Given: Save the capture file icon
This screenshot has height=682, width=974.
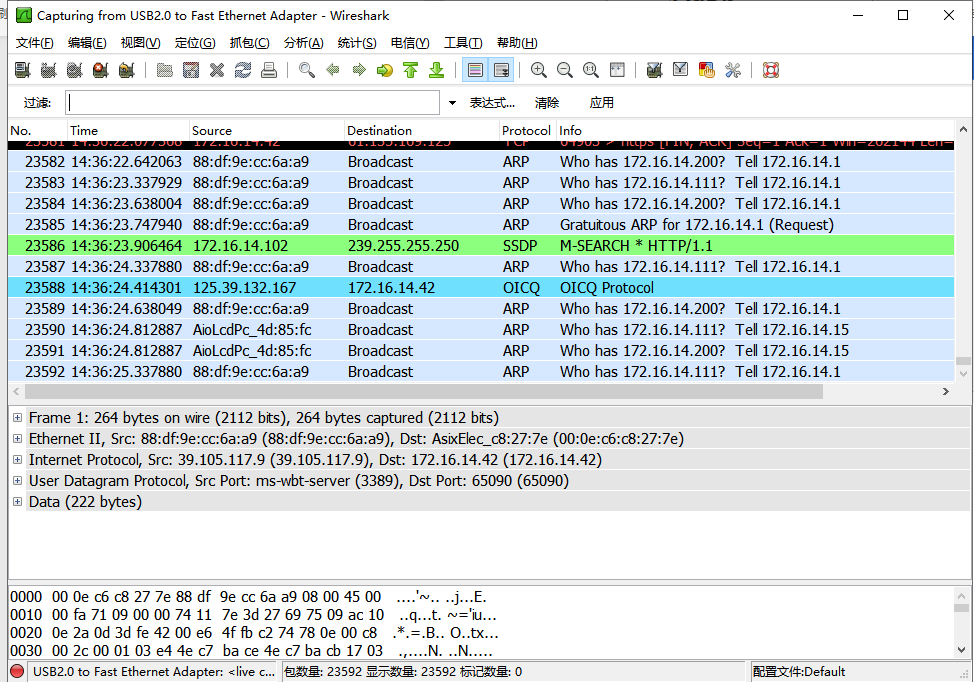Looking at the screenshot, I should [x=191, y=70].
